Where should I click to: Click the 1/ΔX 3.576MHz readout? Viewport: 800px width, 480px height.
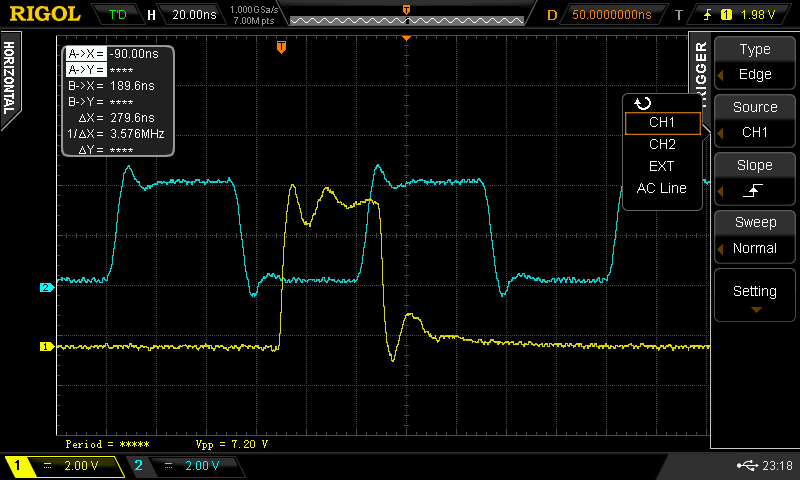point(116,134)
